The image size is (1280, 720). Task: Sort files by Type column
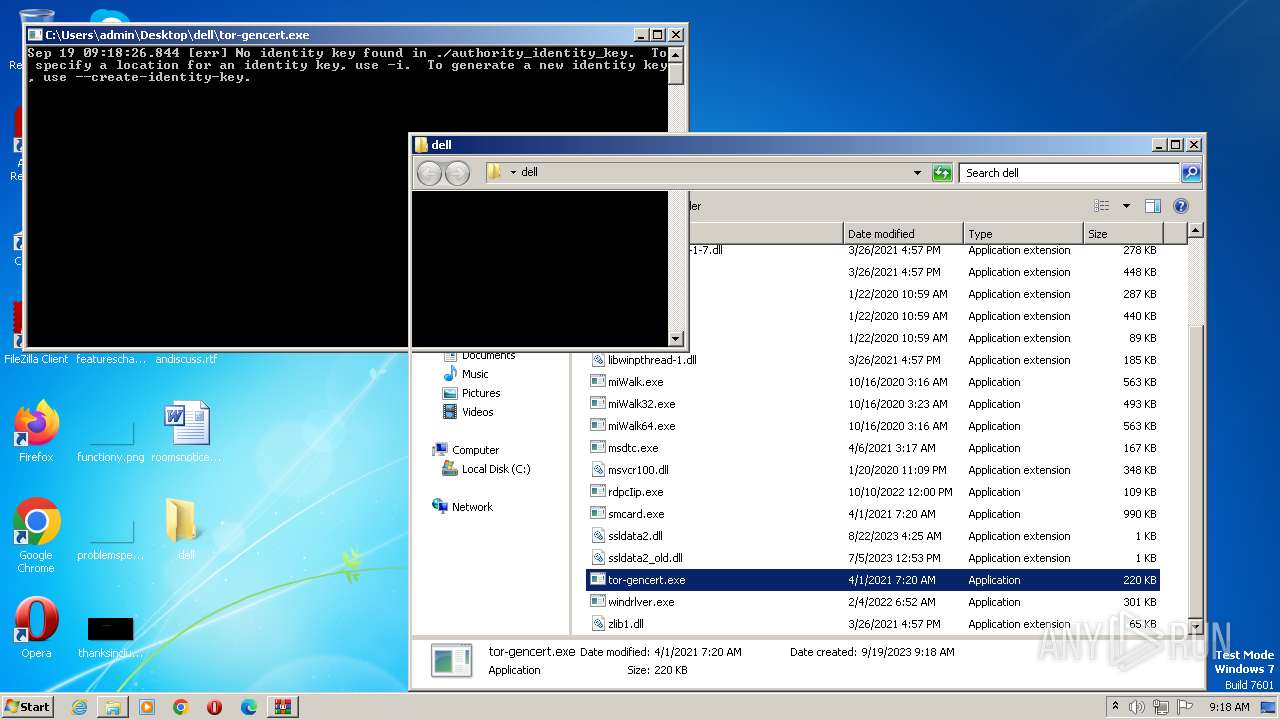pos(1024,233)
